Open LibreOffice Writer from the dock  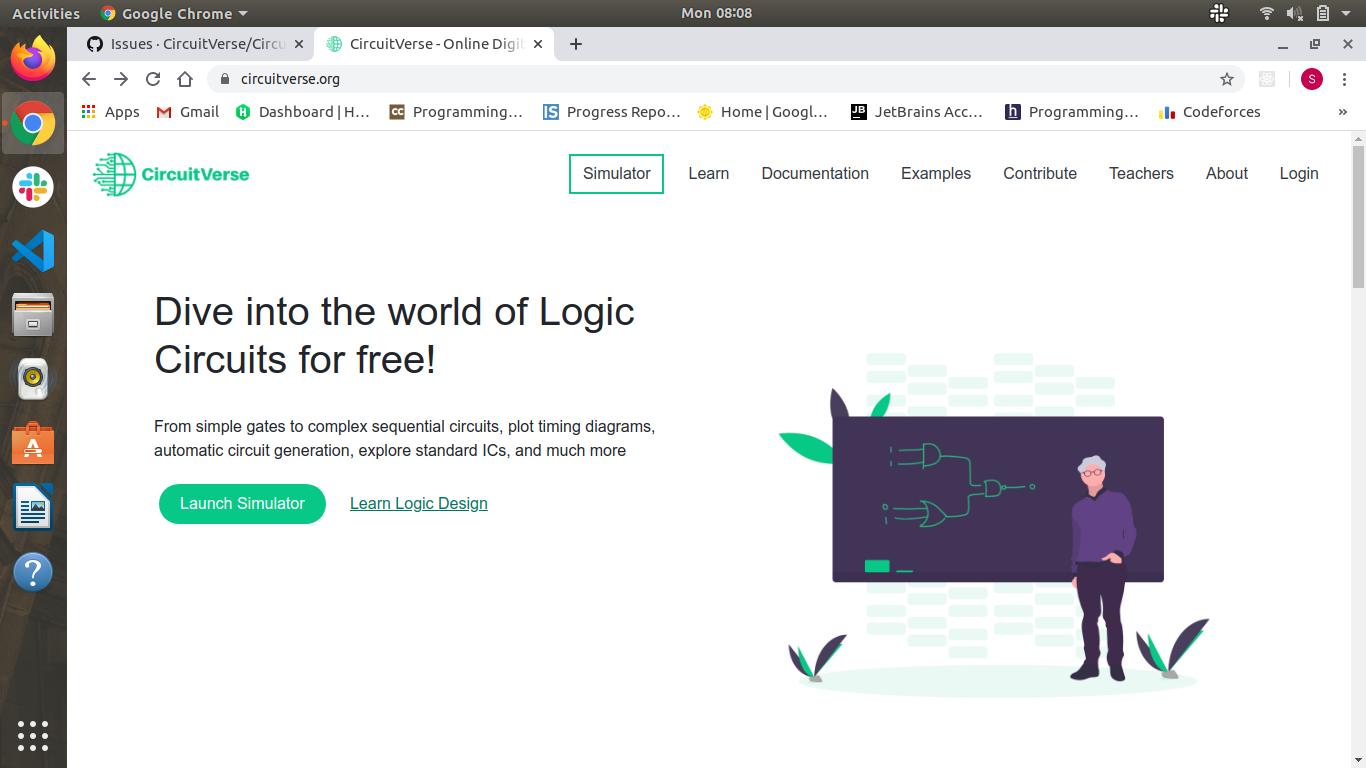(33, 507)
